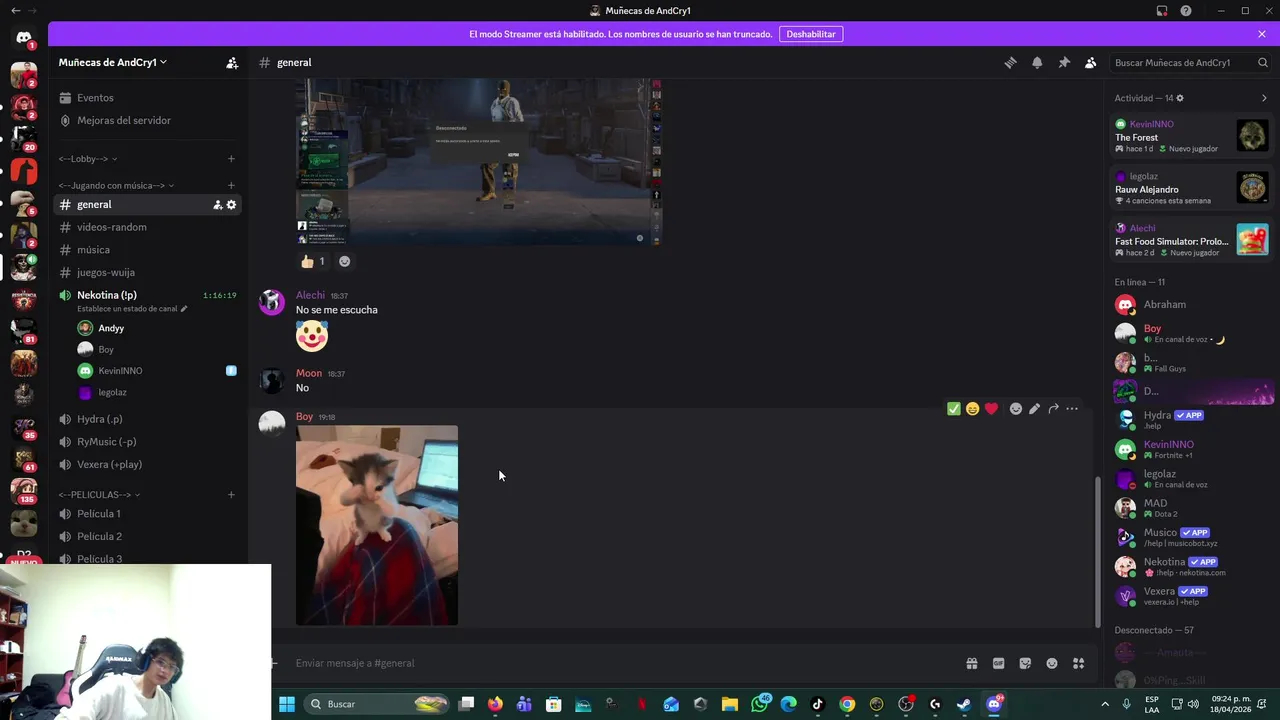Open notification settings bell icon
The width and height of the screenshot is (1280, 720).
tap(1037, 62)
